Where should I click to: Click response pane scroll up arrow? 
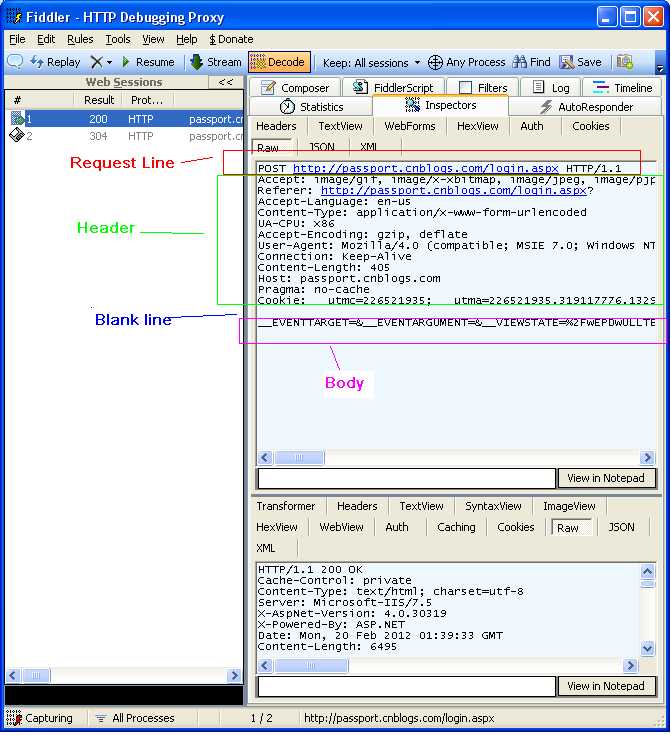648,571
